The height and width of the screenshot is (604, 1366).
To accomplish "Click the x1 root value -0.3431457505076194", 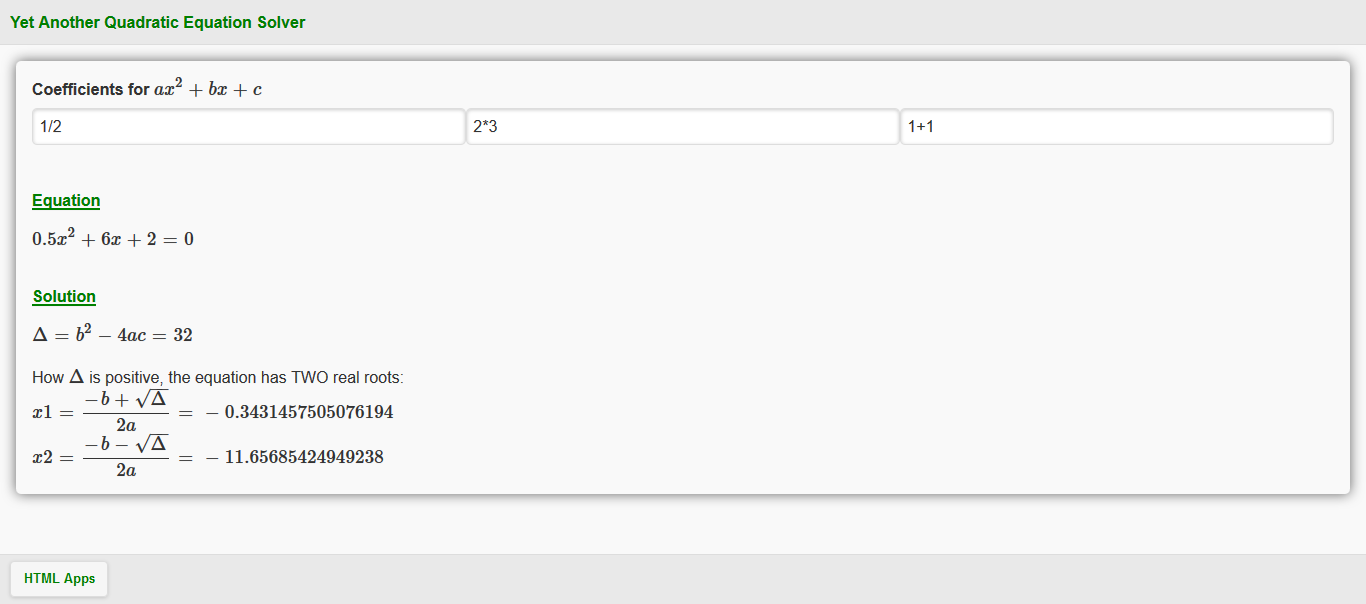I will click(300, 412).
